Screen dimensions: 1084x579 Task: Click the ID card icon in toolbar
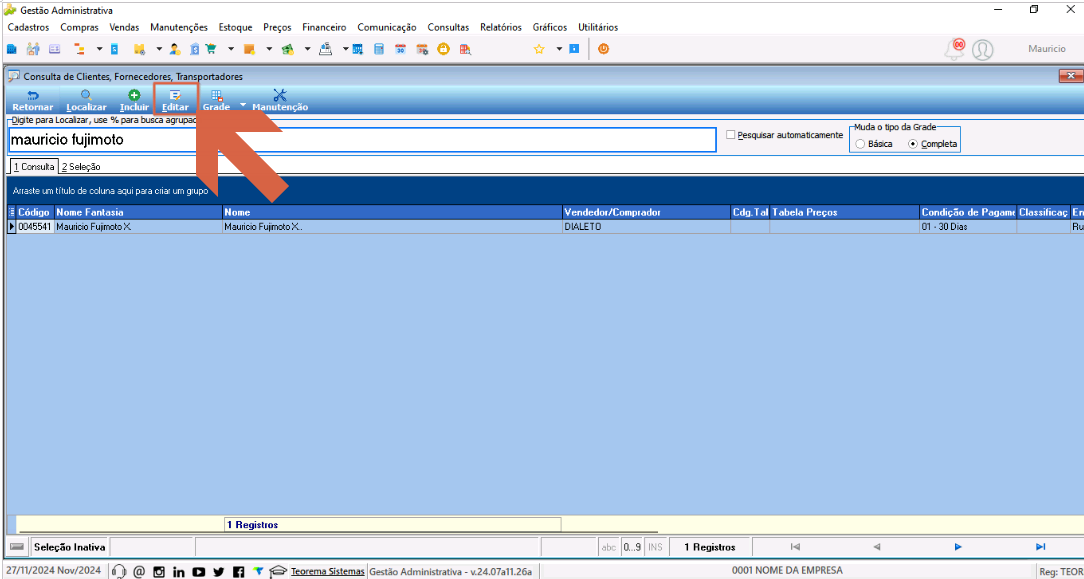coord(55,49)
